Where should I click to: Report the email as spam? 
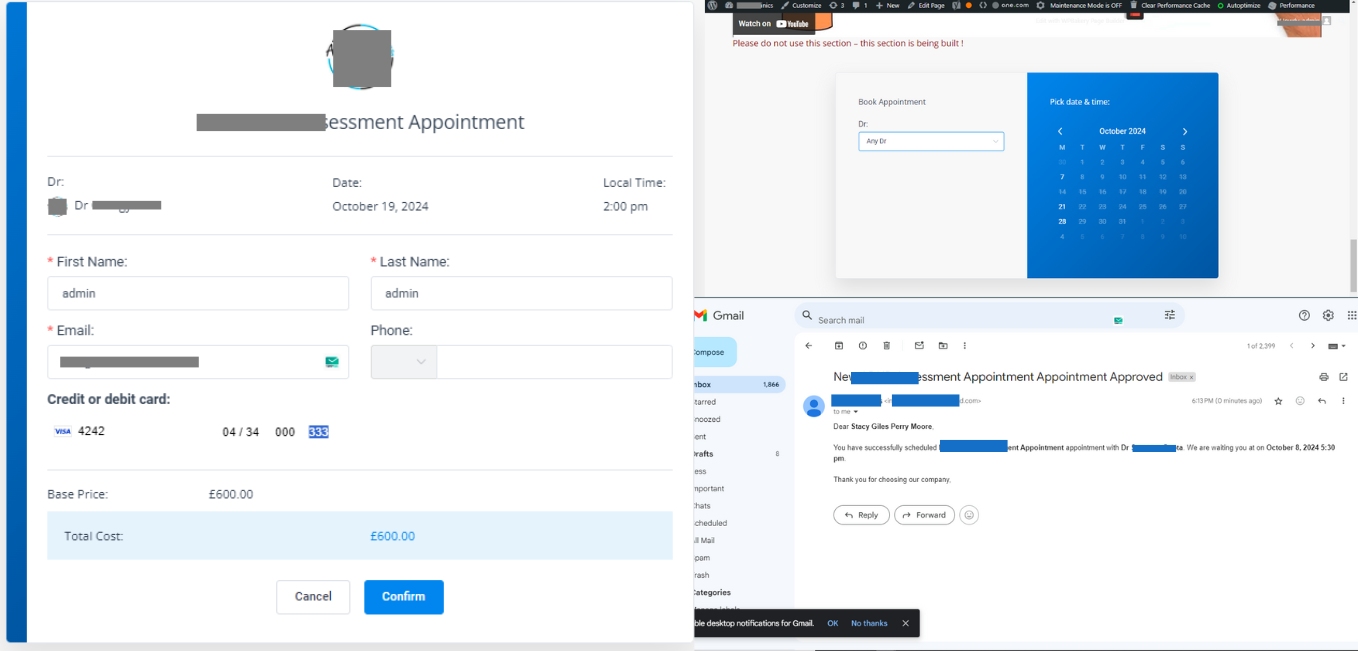863,346
